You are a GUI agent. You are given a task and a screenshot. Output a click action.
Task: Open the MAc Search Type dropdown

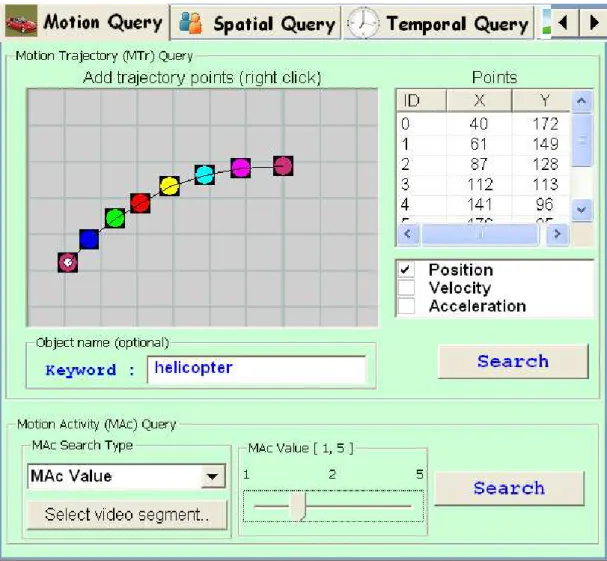pyautogui.click(x=213, y=476)
